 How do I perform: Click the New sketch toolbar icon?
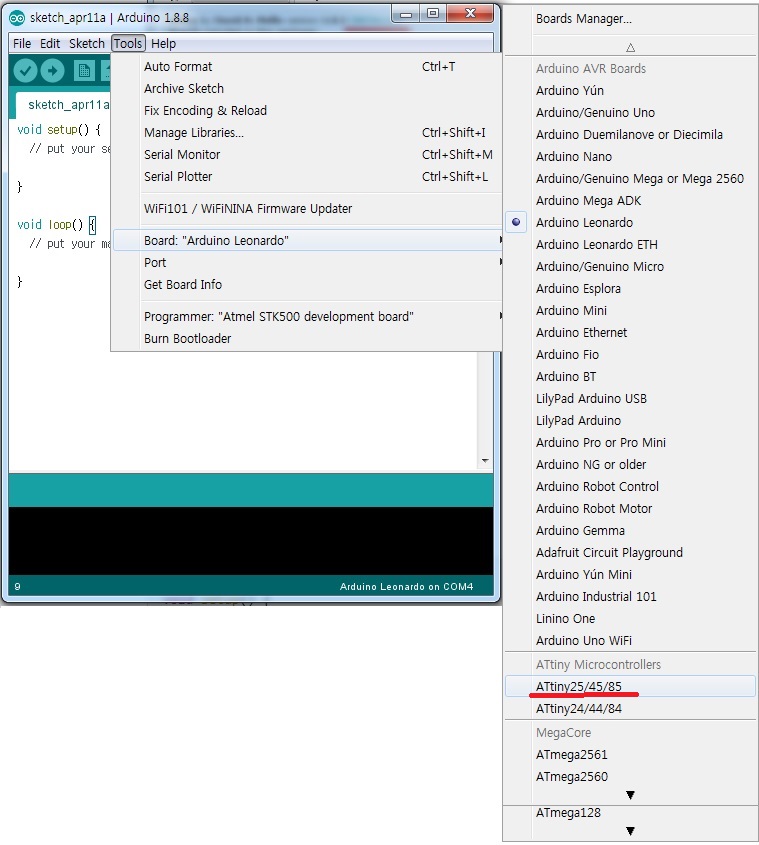[84, 71]
